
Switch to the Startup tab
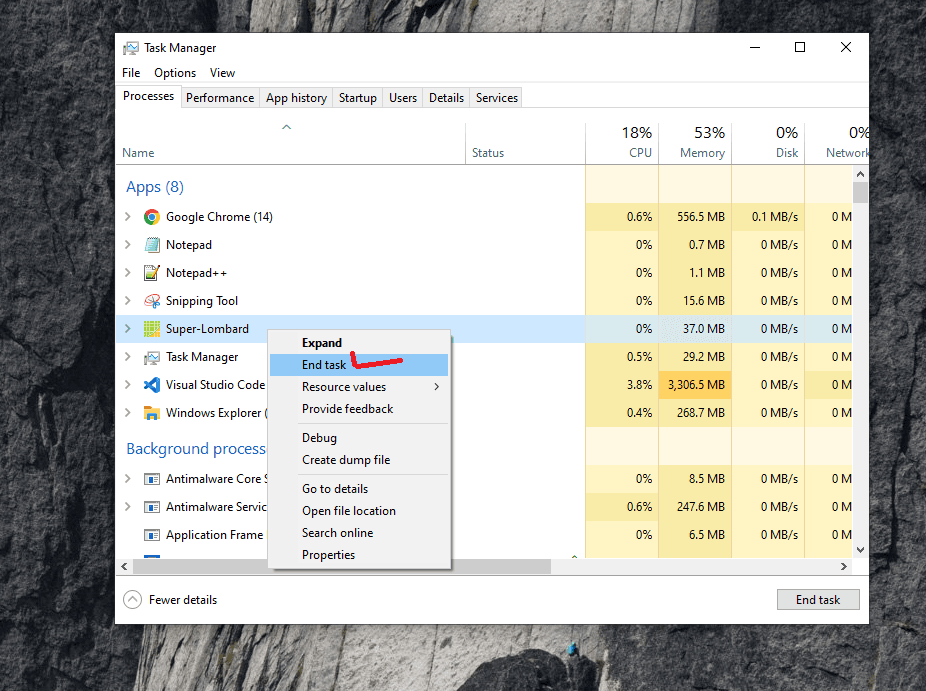click(x=358, y=98)
